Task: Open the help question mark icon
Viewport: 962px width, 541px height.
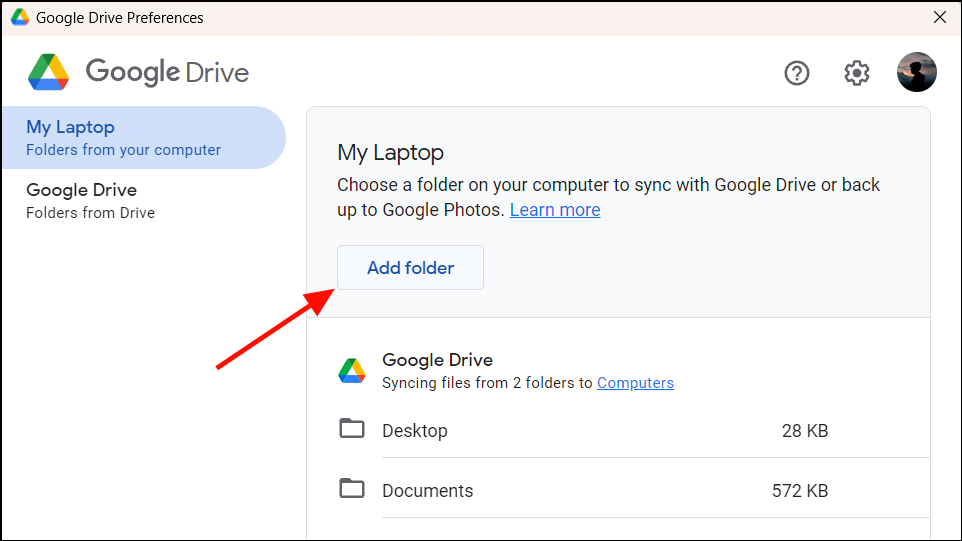Action: pyautogui.click(x=796, y=73)
